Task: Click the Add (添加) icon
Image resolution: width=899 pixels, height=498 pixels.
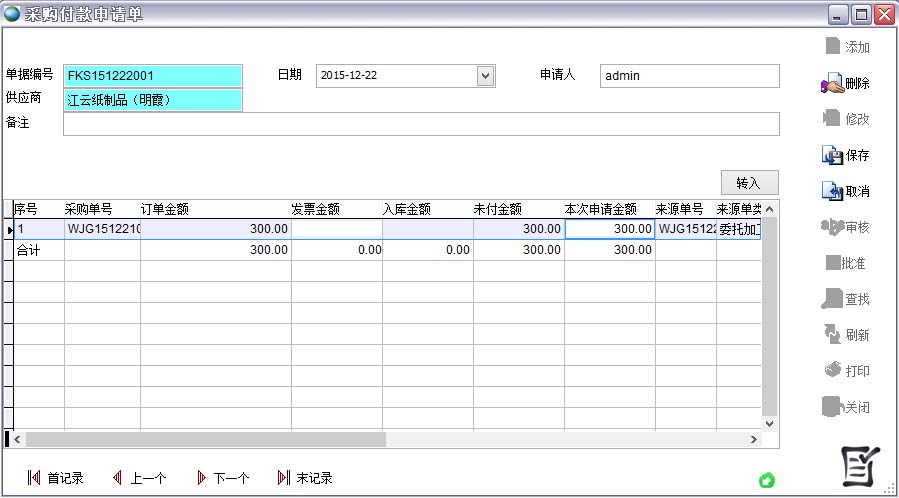Action: pyautogui.click(x=832, y=47)
